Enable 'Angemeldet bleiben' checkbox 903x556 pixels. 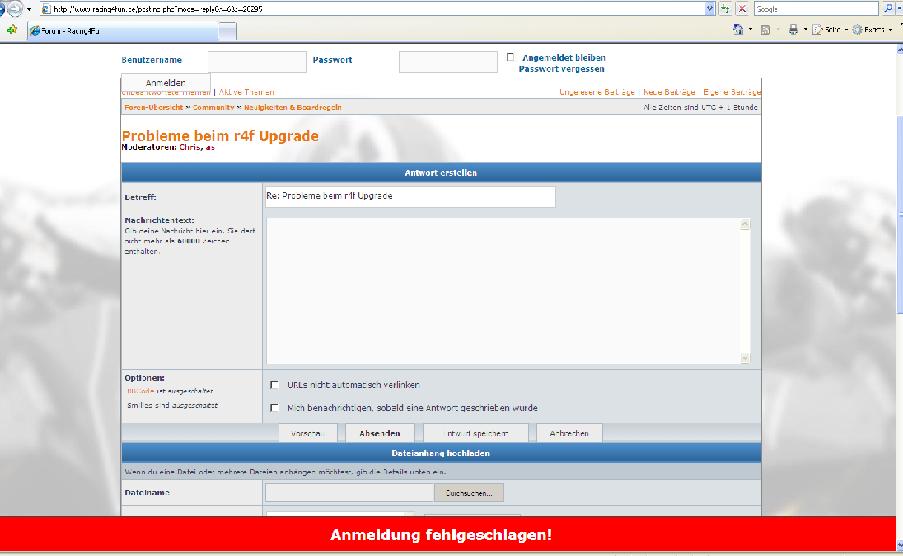(x=511, y=58)
